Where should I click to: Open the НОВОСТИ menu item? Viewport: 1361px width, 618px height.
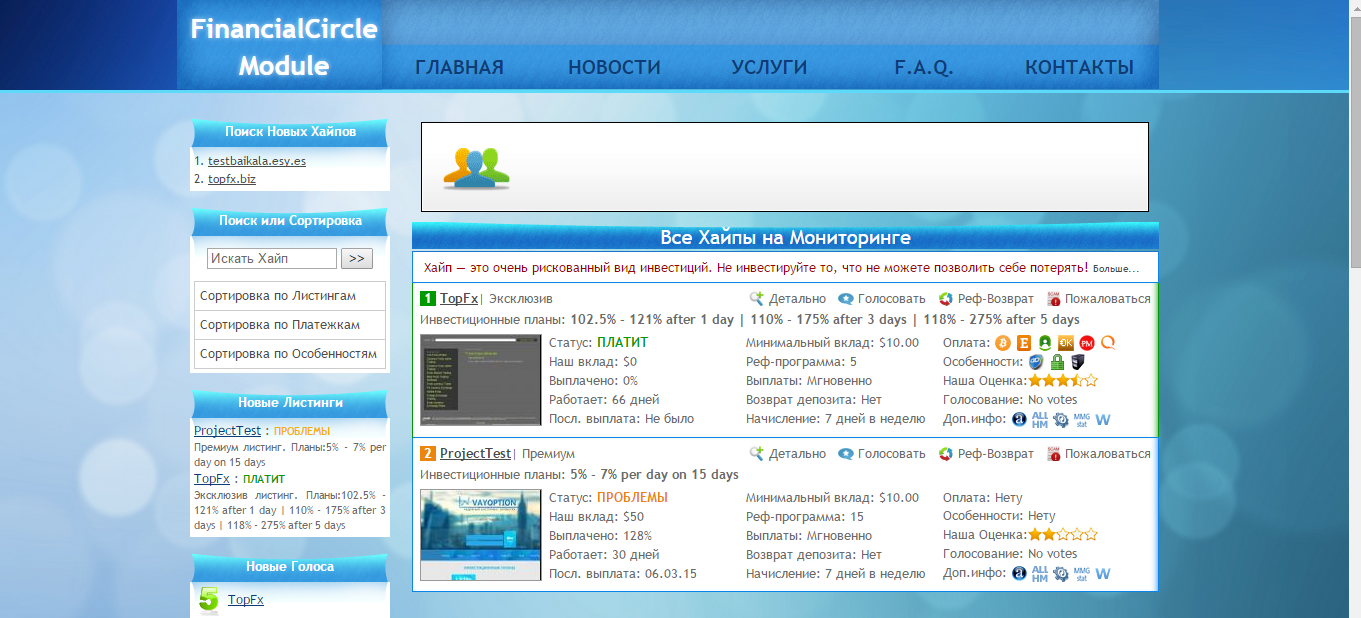click(x=614, y=68)
